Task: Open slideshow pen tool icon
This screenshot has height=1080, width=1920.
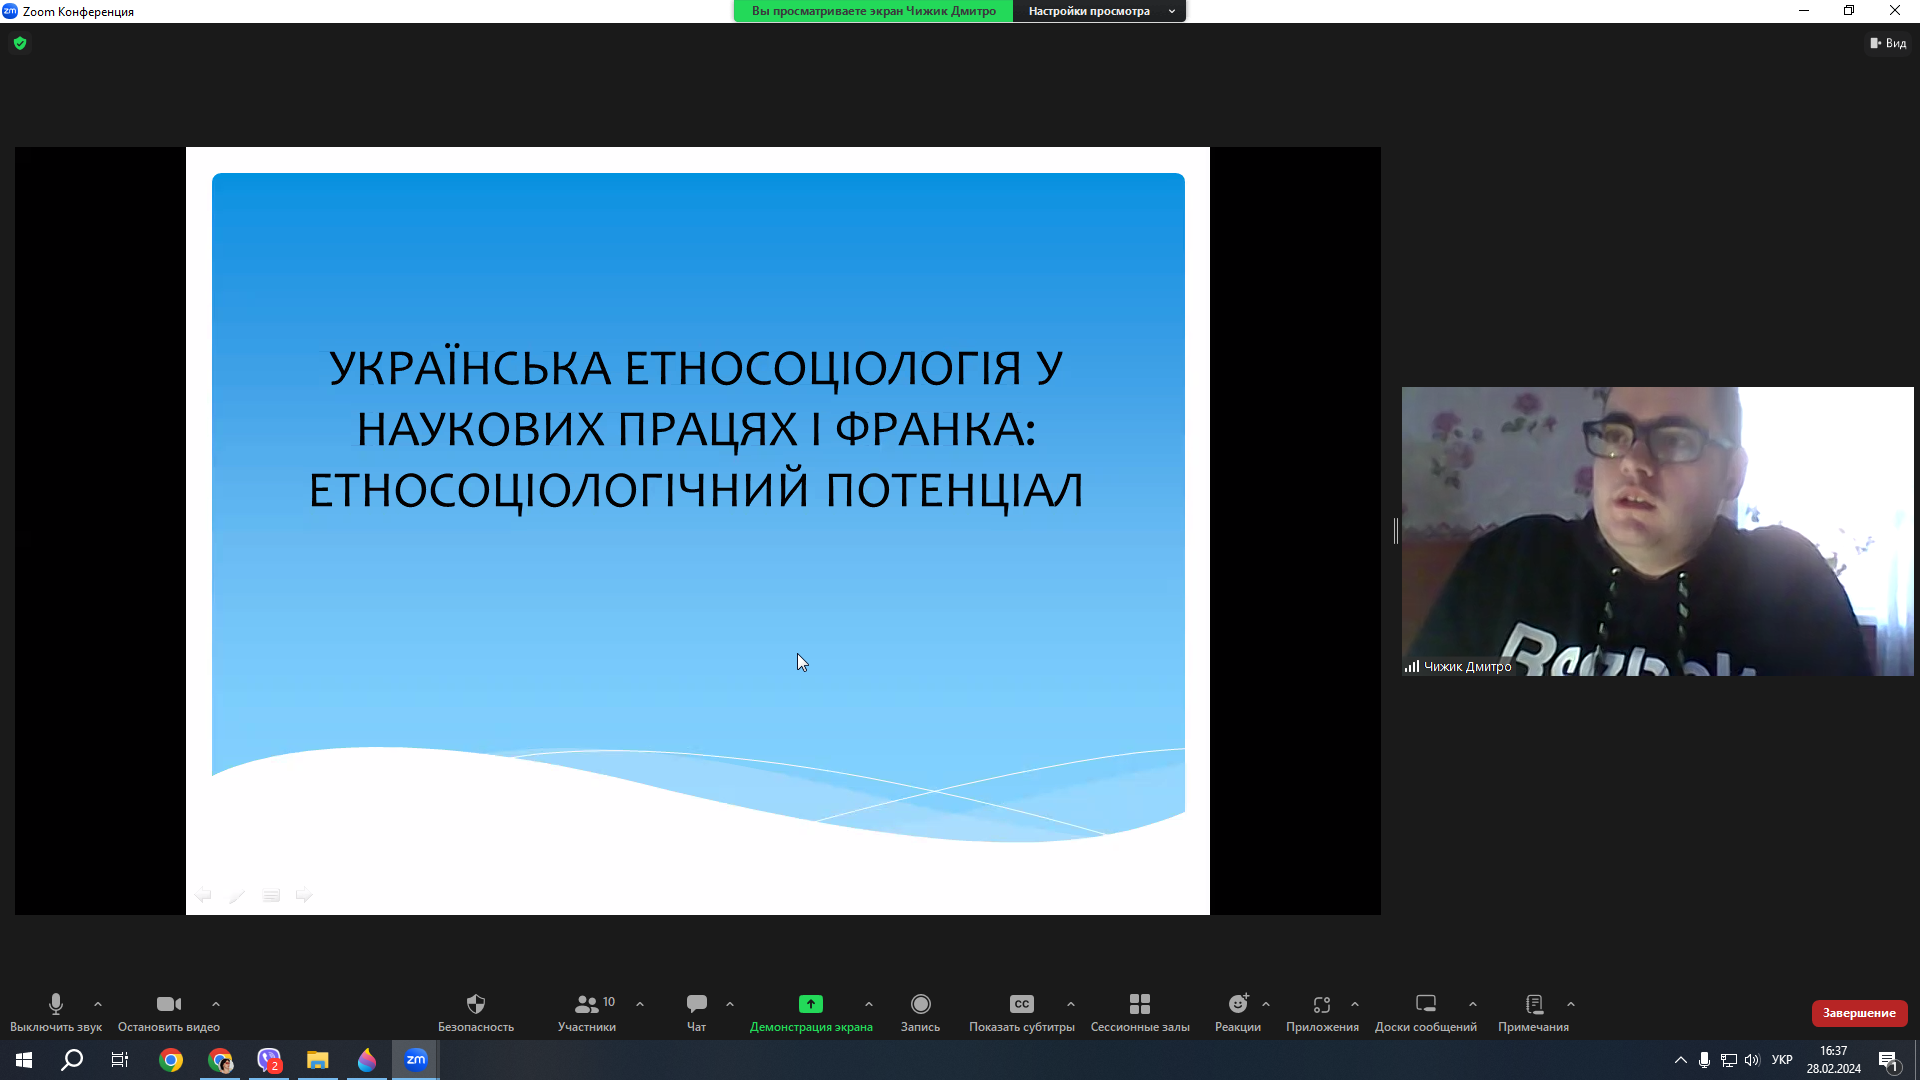Action: coord(237,895)
